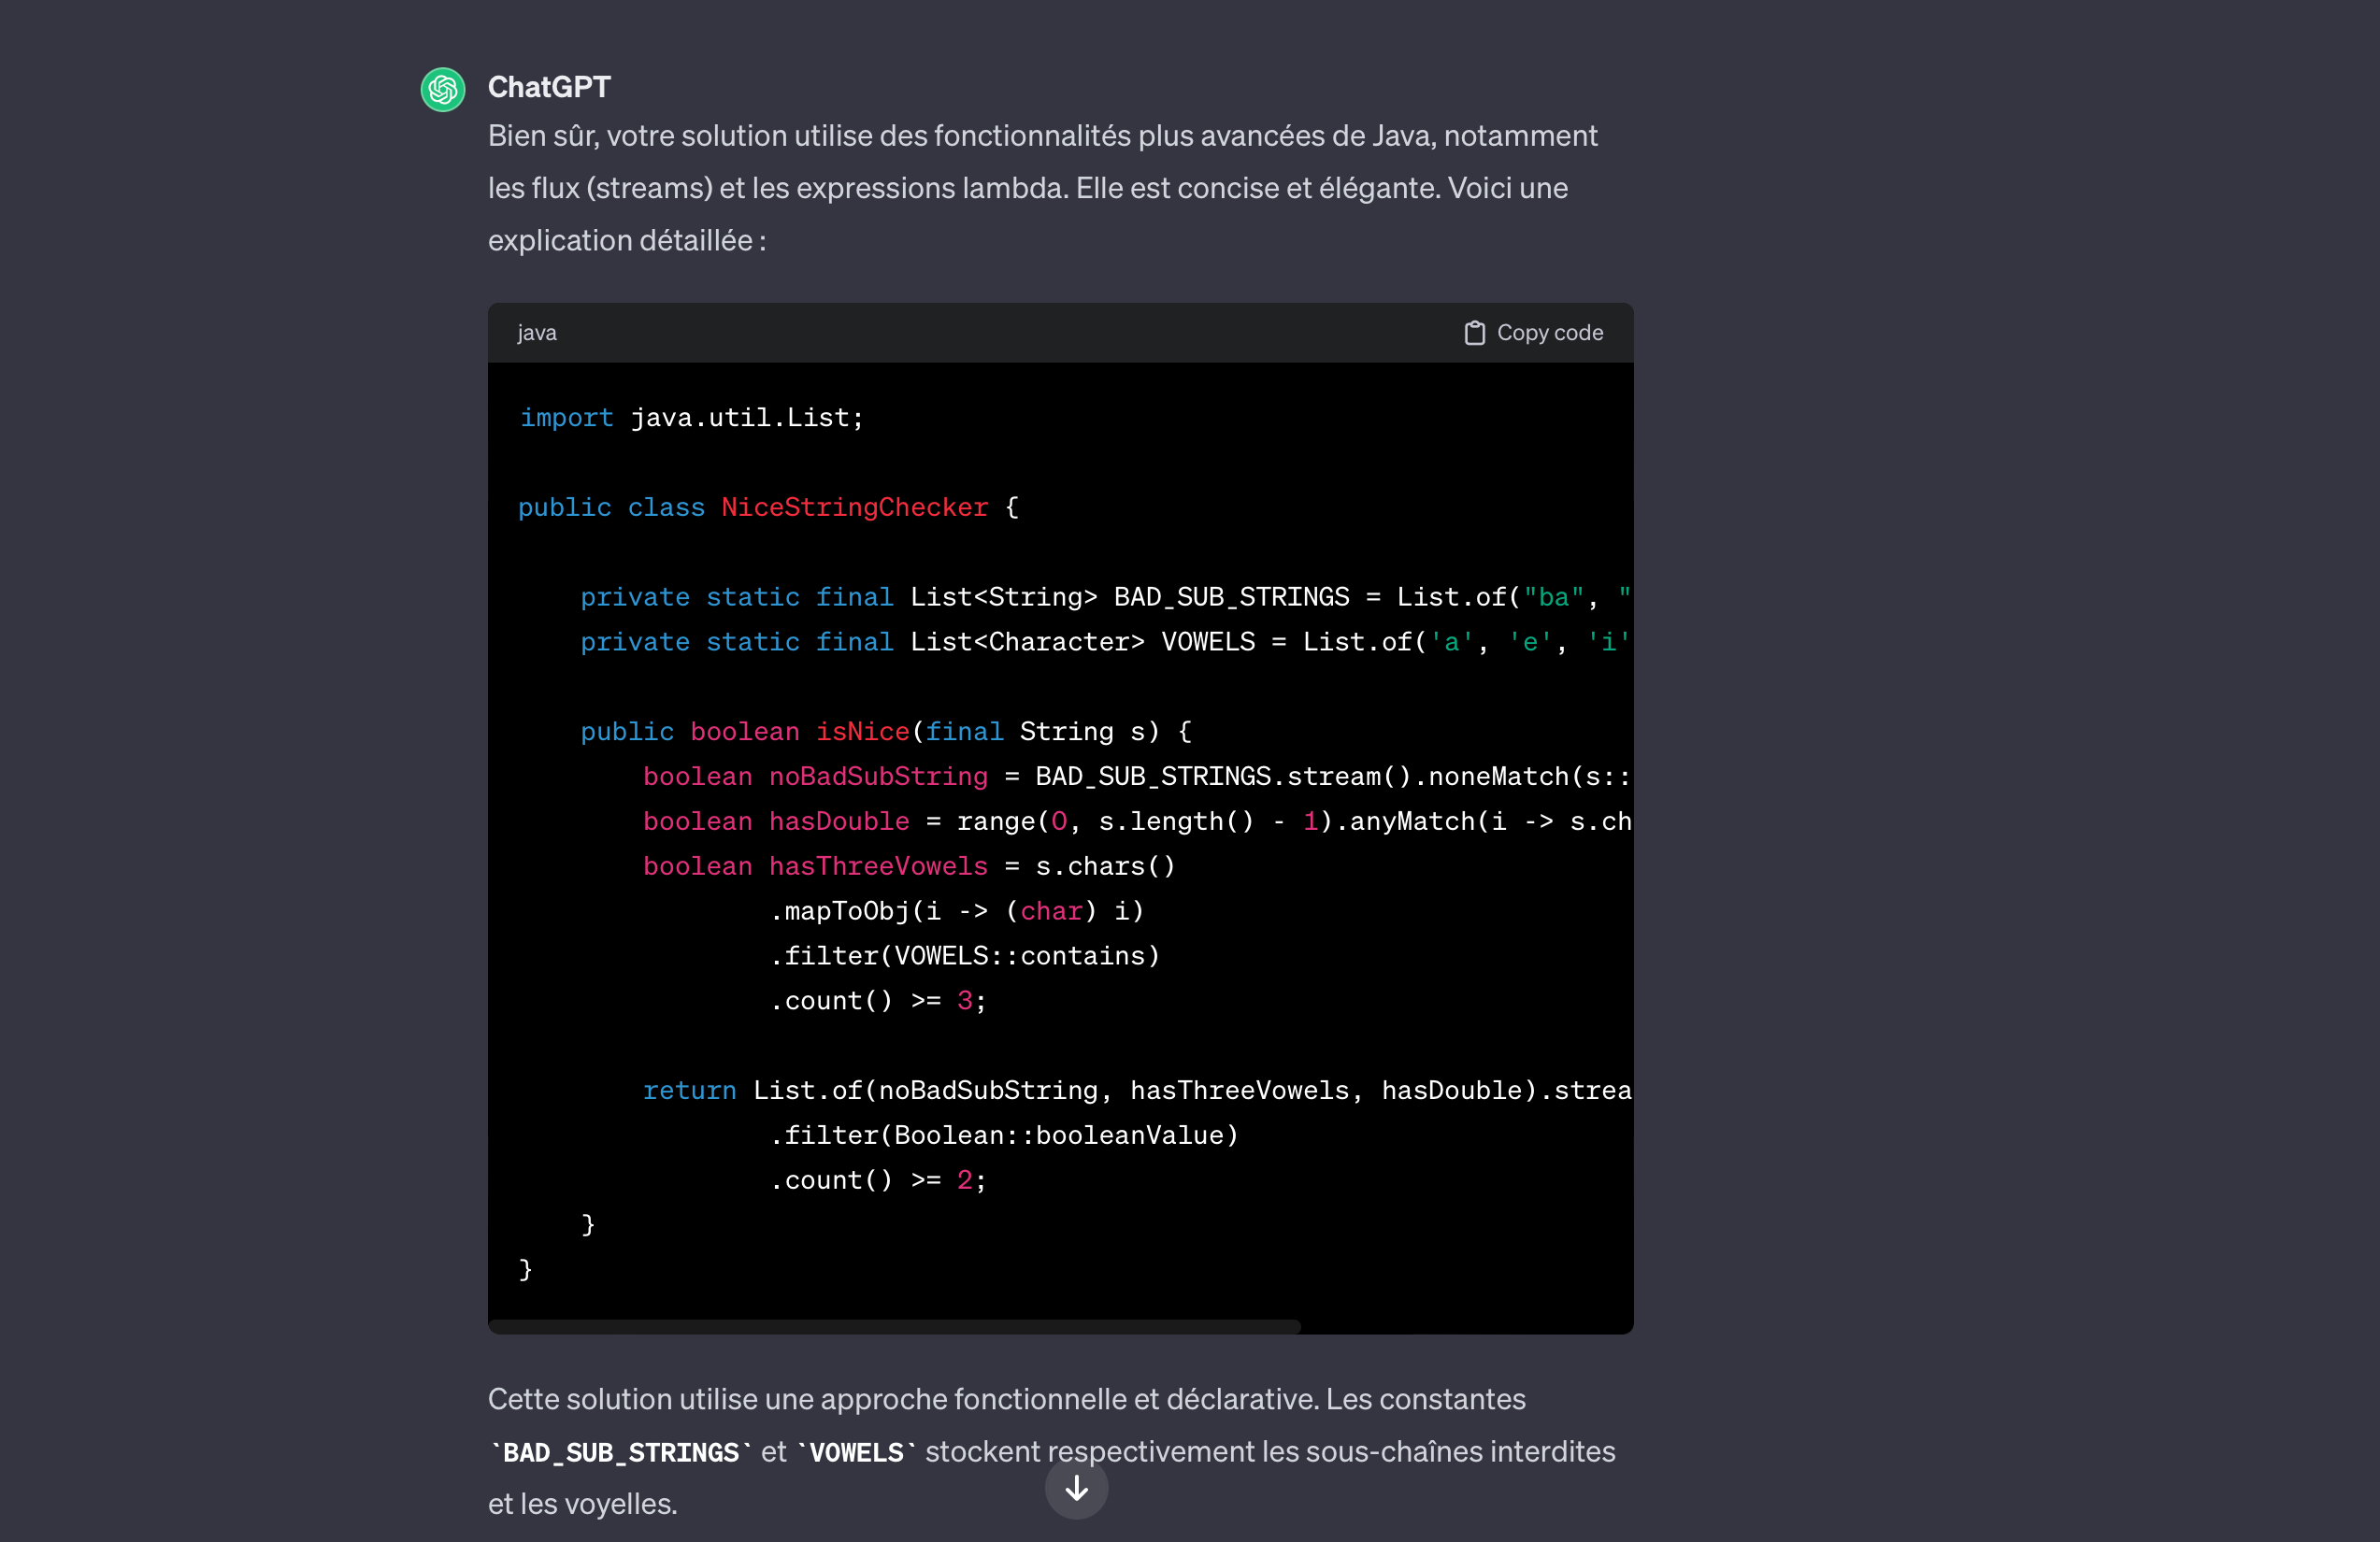Image resolution: width=2380 pixels, height=1542 pixels.
Task: Click the code block horizontal scrollbar thumb
Action: pos(895,1326)
